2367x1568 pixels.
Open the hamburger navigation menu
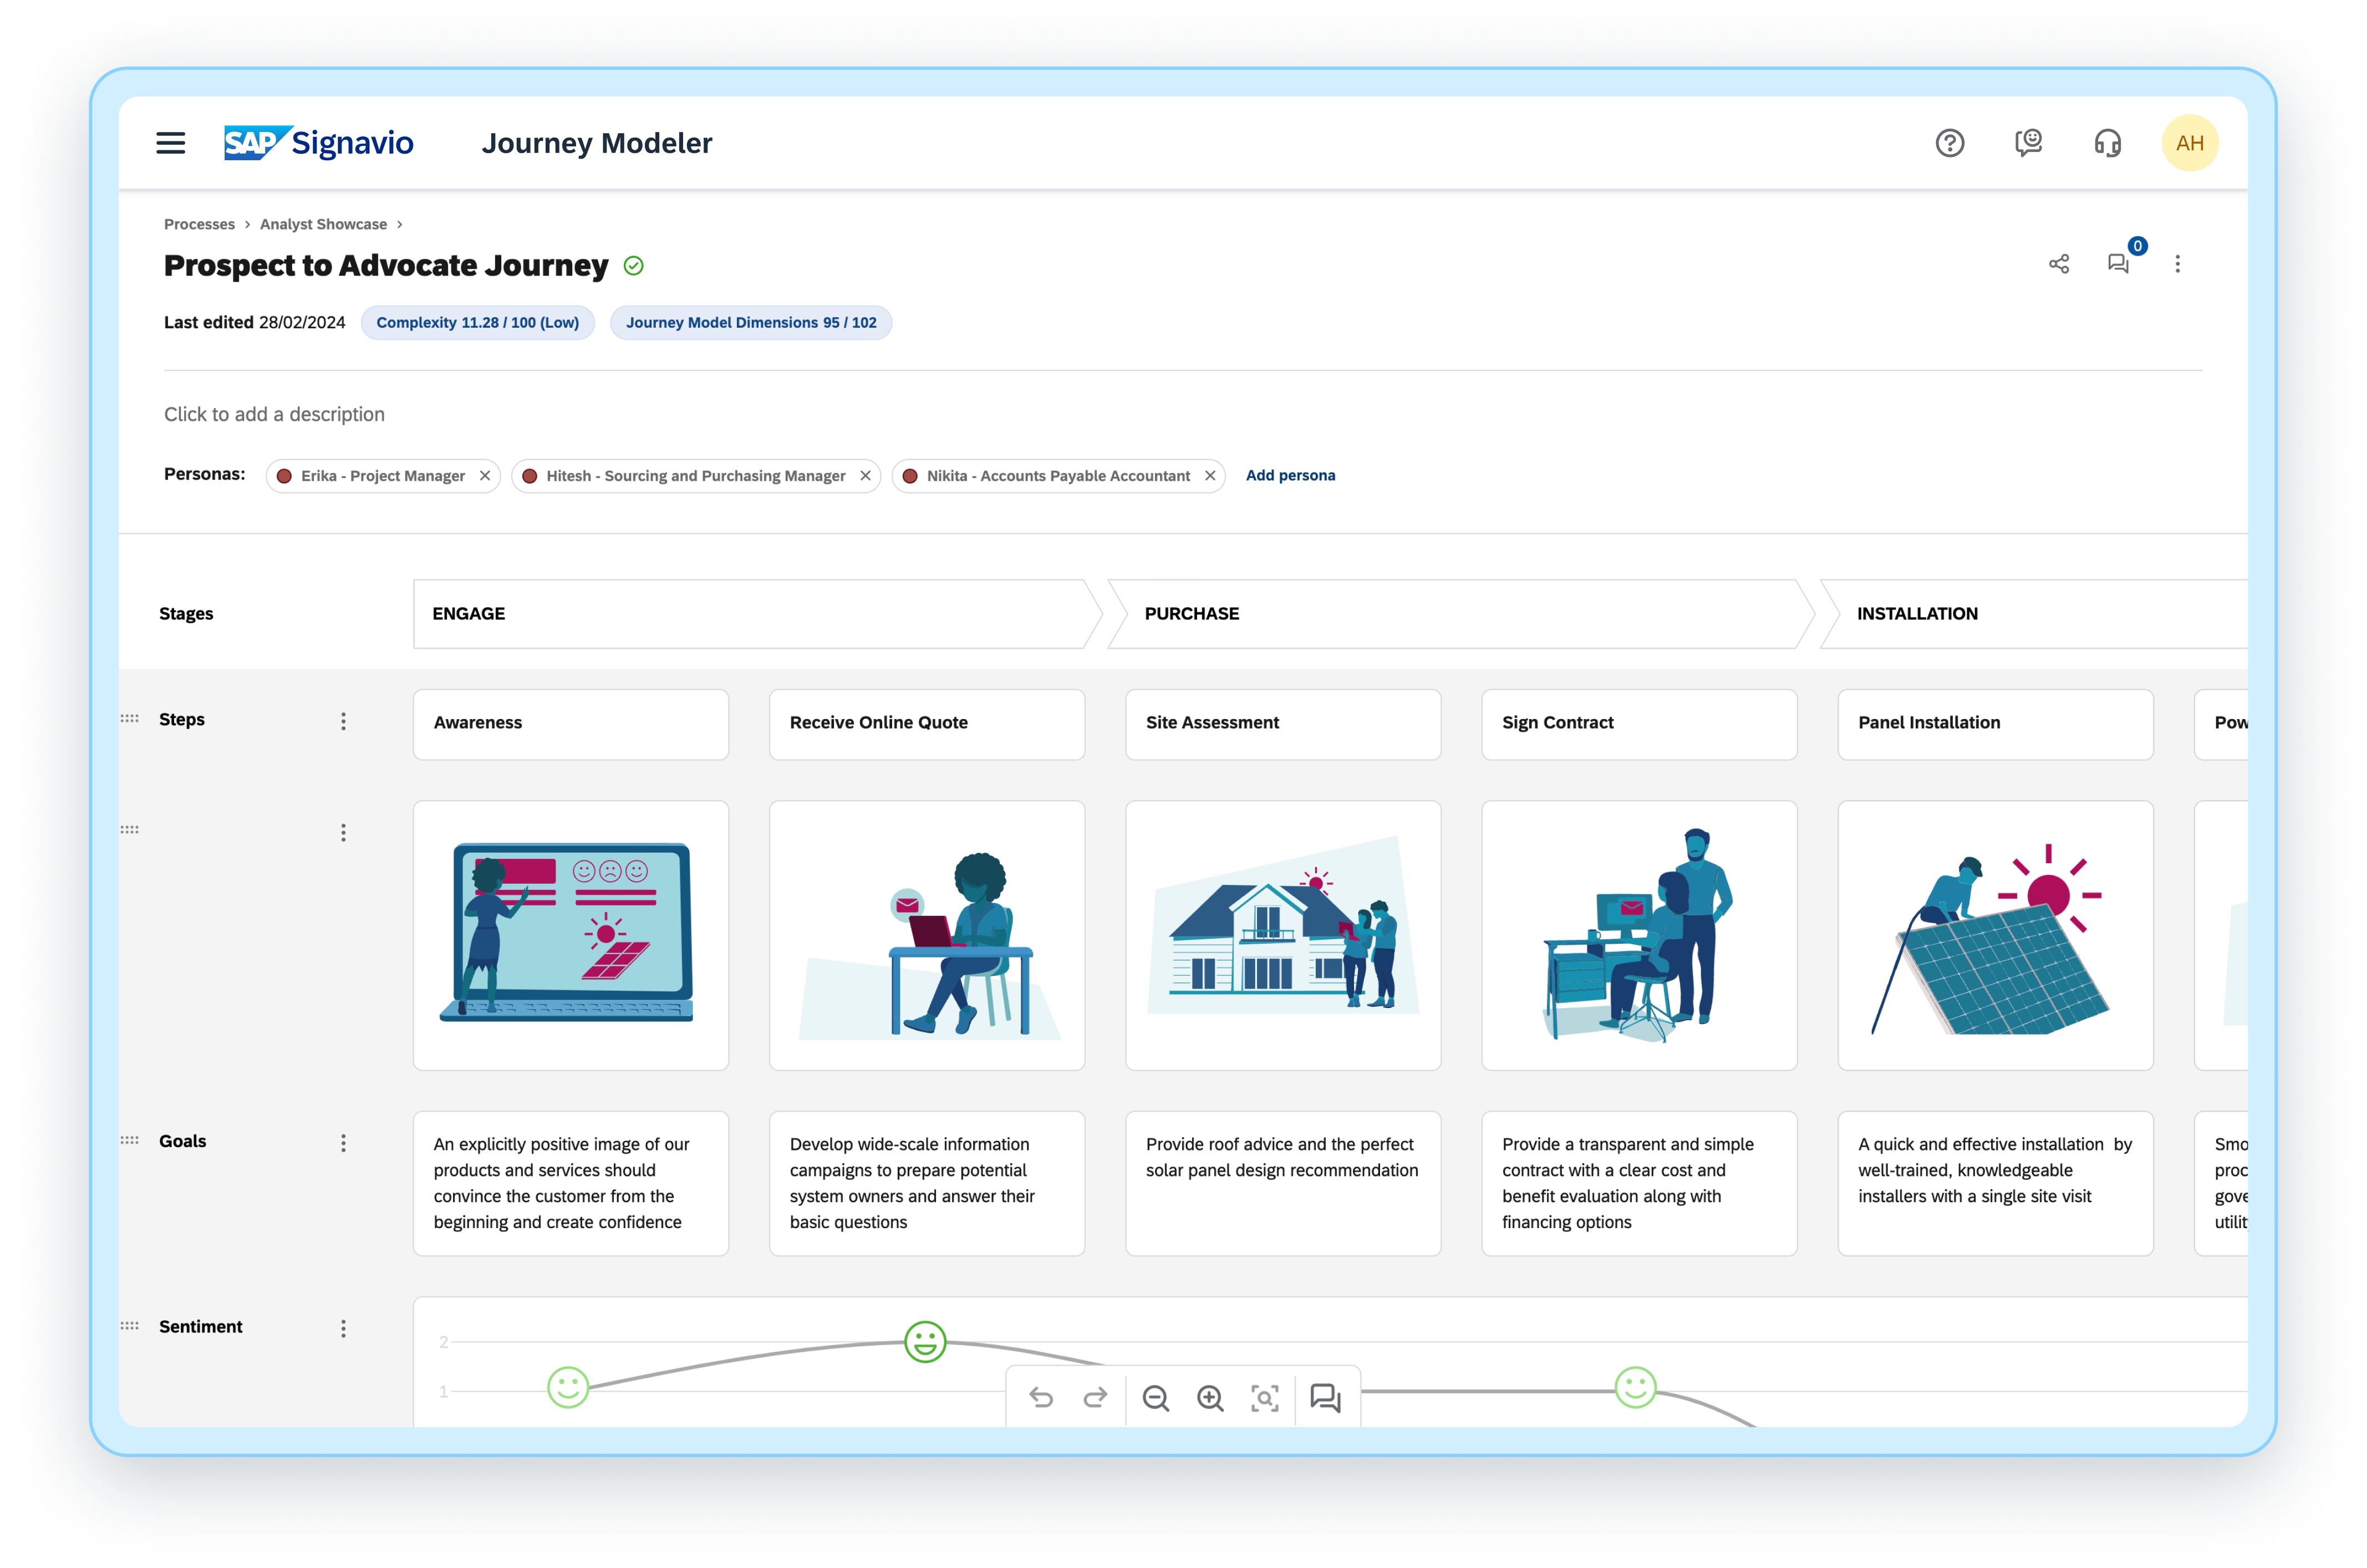[171, 143]
